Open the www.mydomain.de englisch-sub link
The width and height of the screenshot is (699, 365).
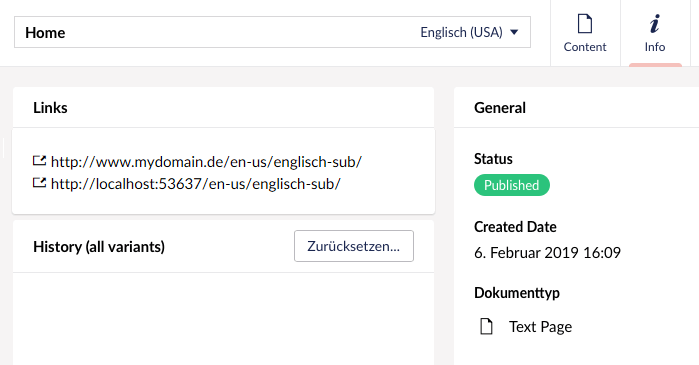(206, 162)
